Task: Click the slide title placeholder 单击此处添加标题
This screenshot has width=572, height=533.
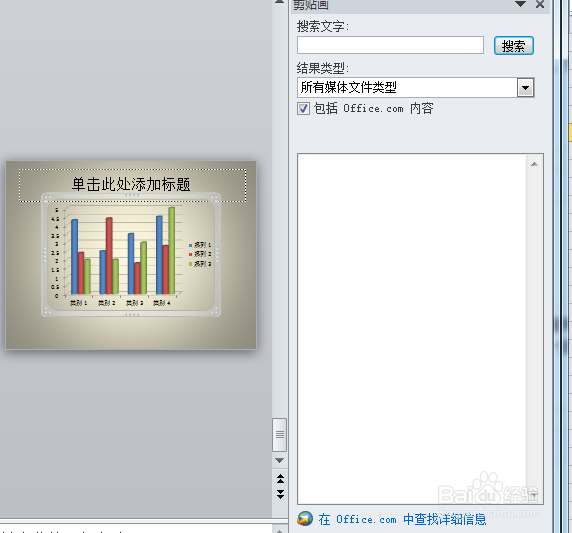Action: (132, 185)
